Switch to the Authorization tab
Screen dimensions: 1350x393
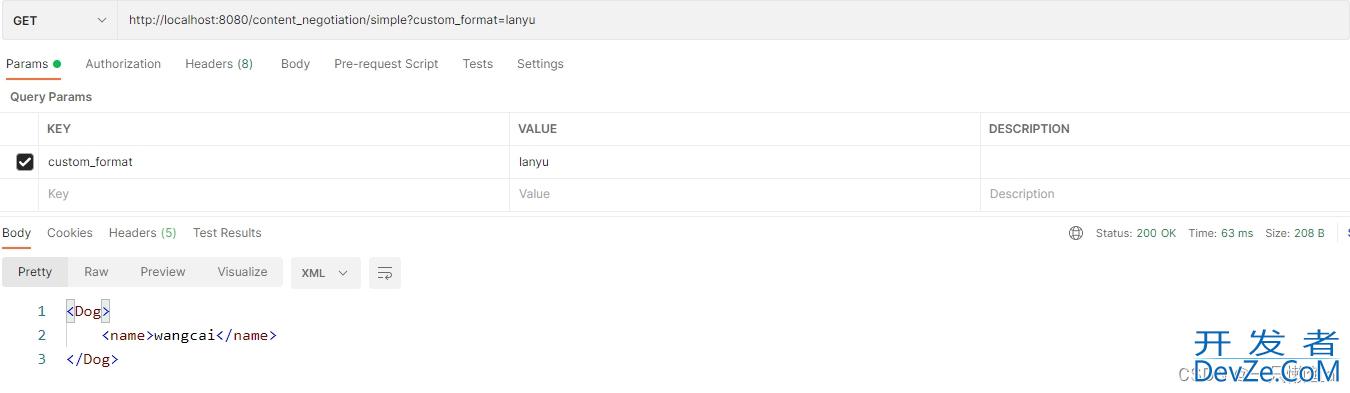(123, 64)
